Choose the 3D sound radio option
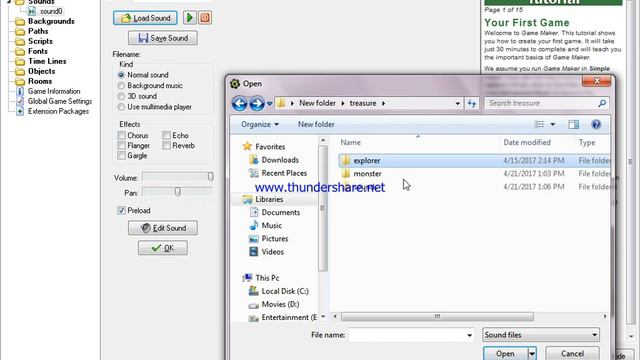 click(x=121, y=96)
